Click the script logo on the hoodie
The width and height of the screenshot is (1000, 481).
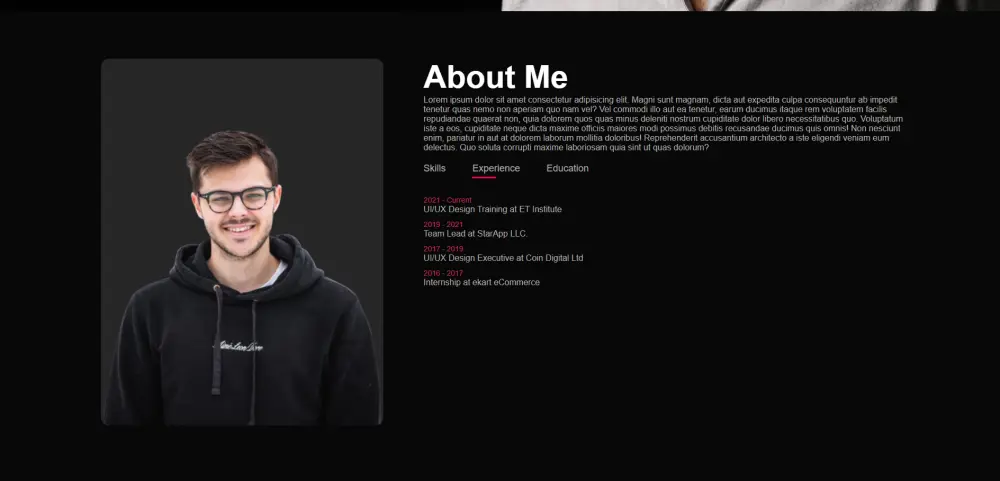click(238, 346)
